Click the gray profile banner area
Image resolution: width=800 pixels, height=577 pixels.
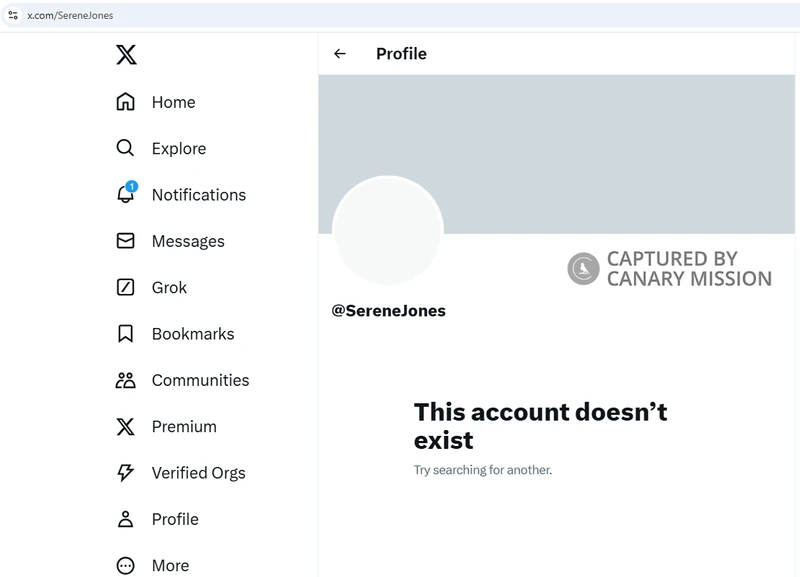[x=557, y=154]
